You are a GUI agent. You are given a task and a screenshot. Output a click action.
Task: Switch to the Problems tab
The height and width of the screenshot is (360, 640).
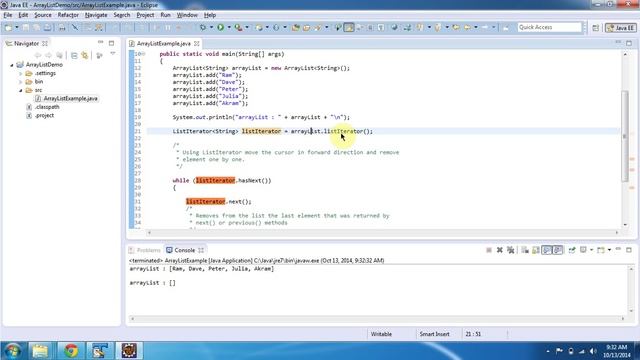click(x=144, y=250)
